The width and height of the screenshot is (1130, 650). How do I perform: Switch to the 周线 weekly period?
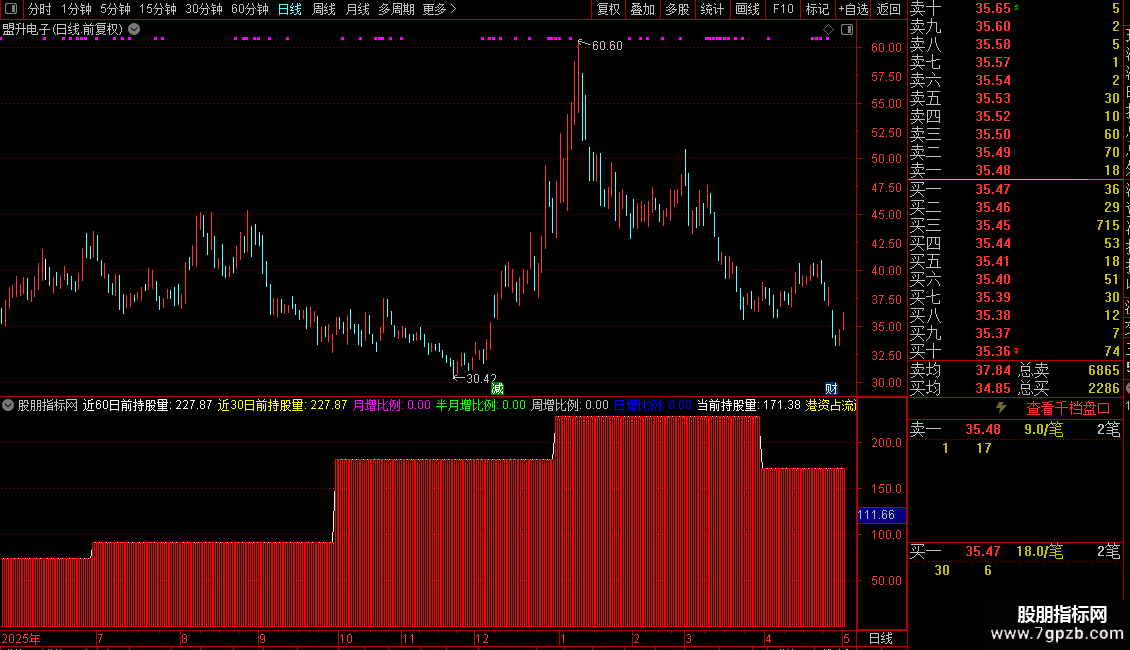click(x=324, y=9)
